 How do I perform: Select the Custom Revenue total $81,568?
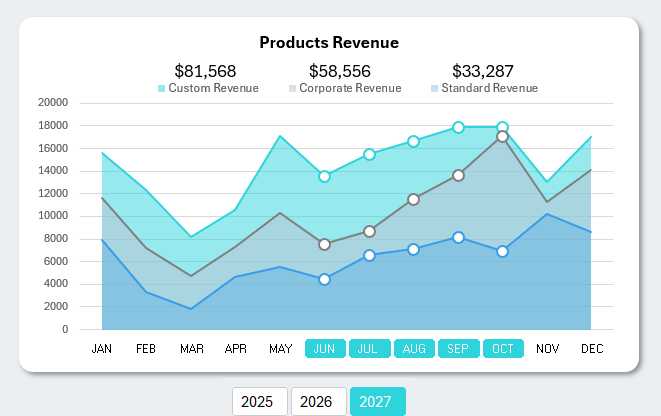coord(205,71)
